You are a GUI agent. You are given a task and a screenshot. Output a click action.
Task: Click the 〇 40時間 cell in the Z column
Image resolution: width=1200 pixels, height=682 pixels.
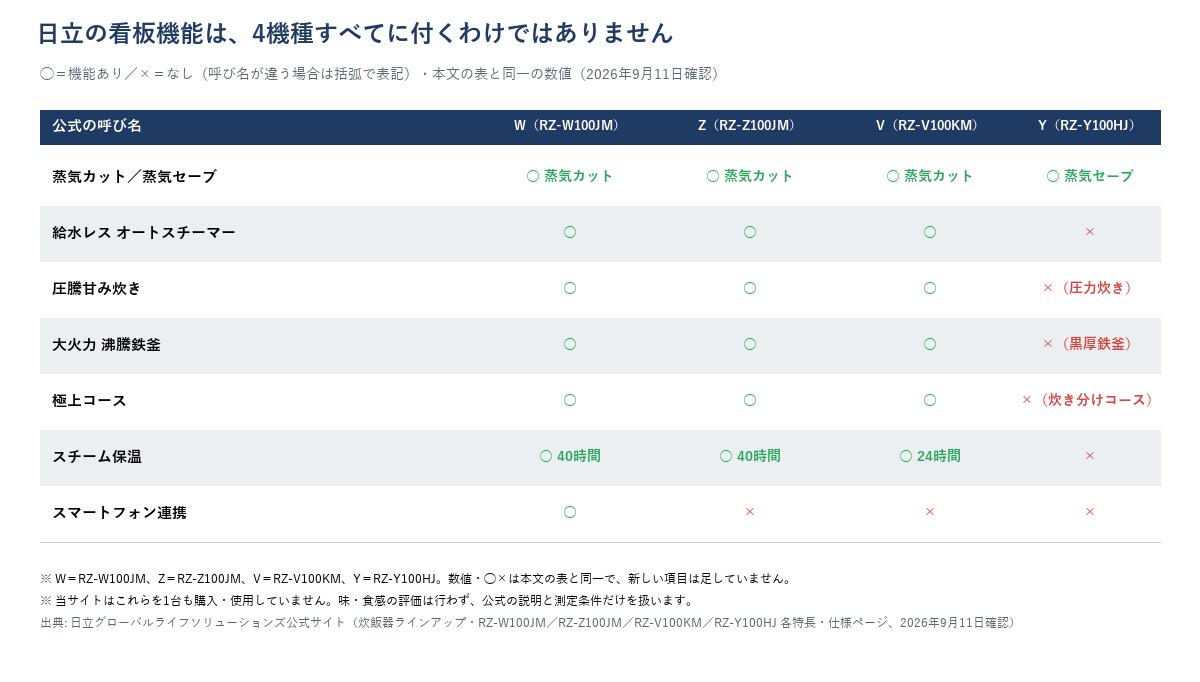tap(750, 456)
